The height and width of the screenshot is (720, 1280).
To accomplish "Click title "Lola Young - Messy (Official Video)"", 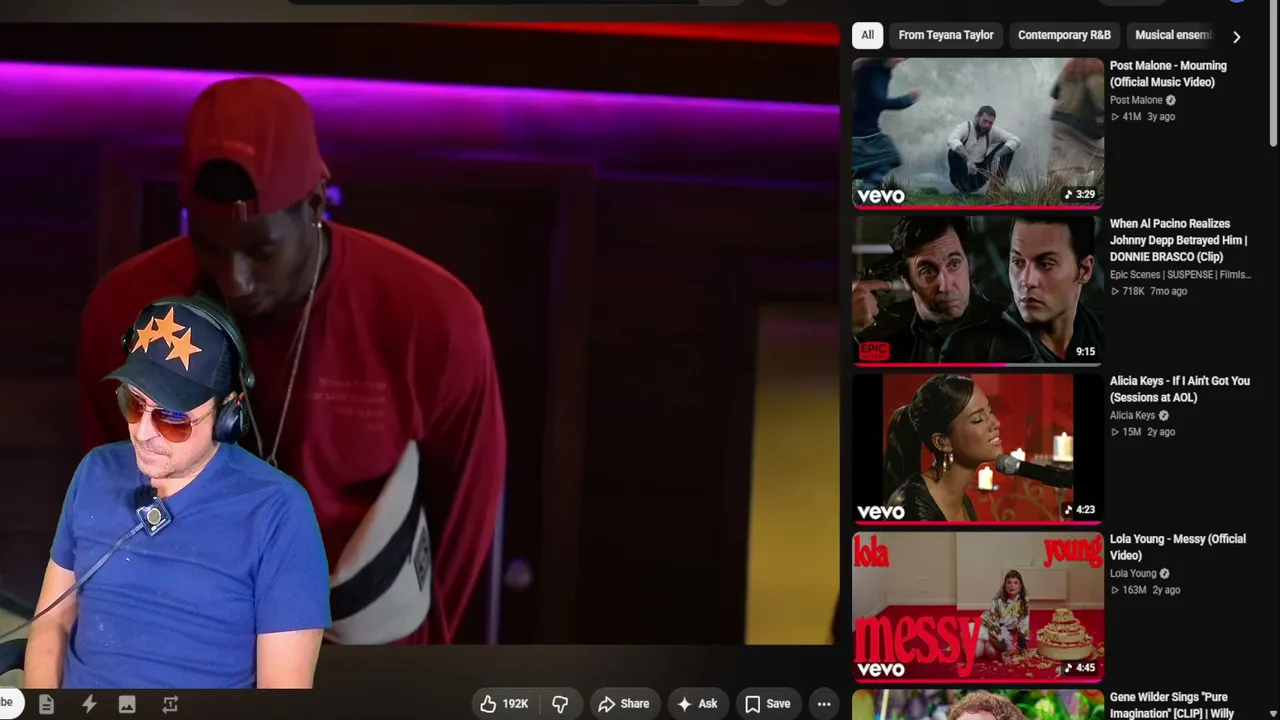I will 1177,547.
